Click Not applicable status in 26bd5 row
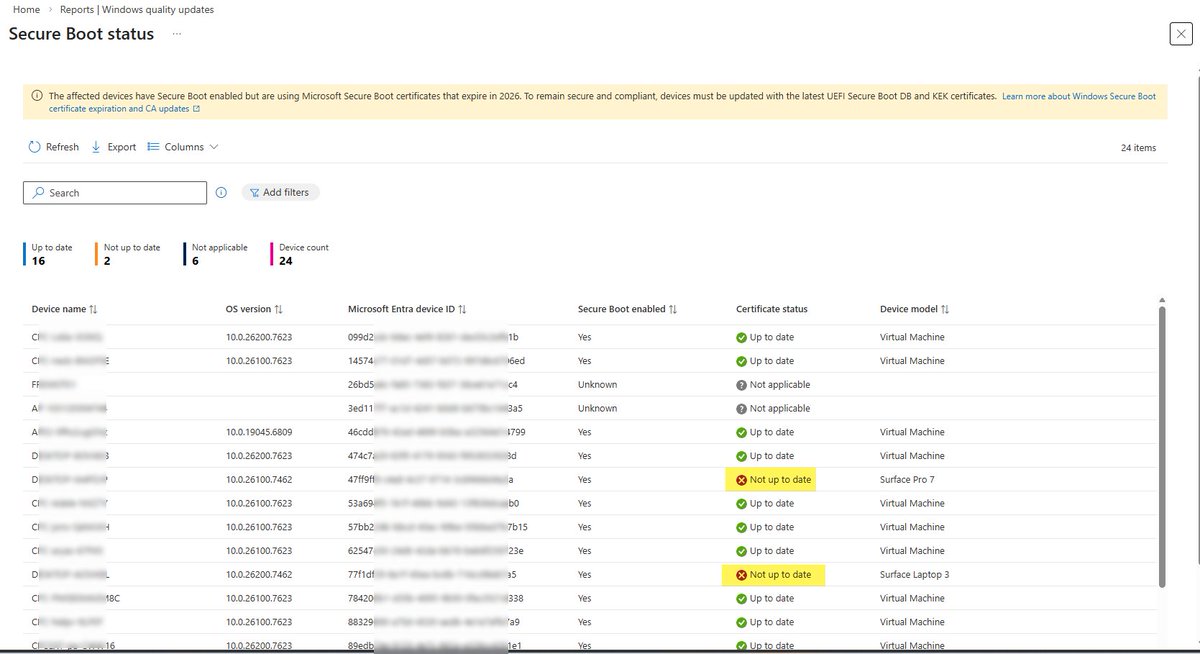The width and height of the screenshot is (1200, 654). pos(773,385)
